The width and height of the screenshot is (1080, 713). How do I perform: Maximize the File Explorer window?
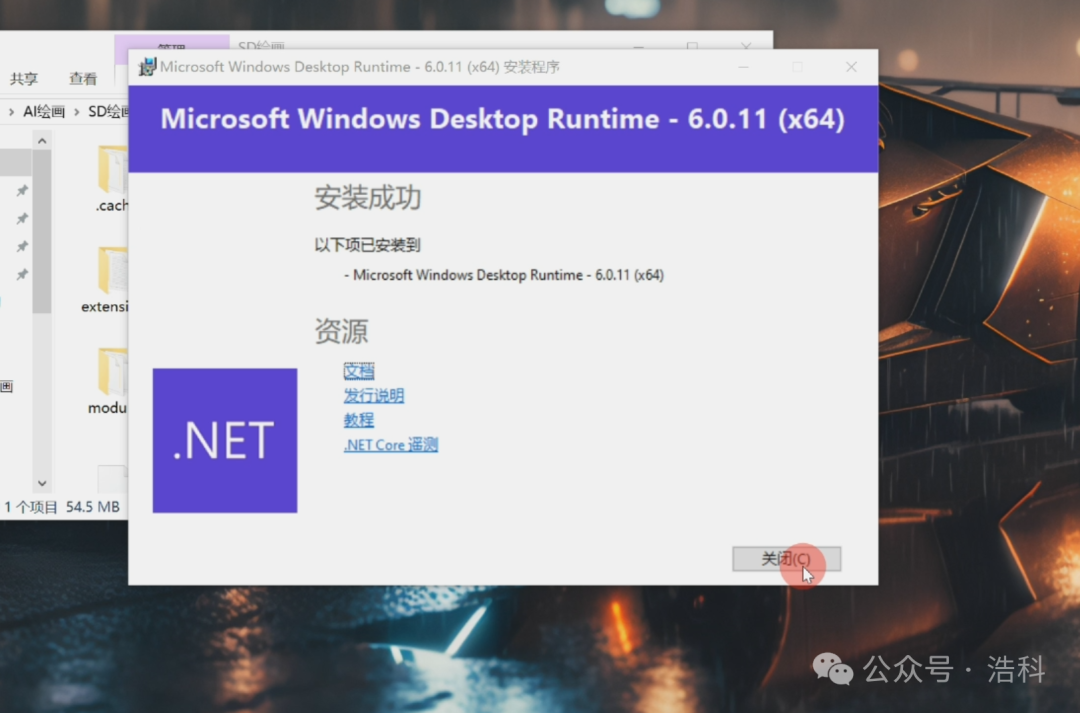[x=692, y=45]
